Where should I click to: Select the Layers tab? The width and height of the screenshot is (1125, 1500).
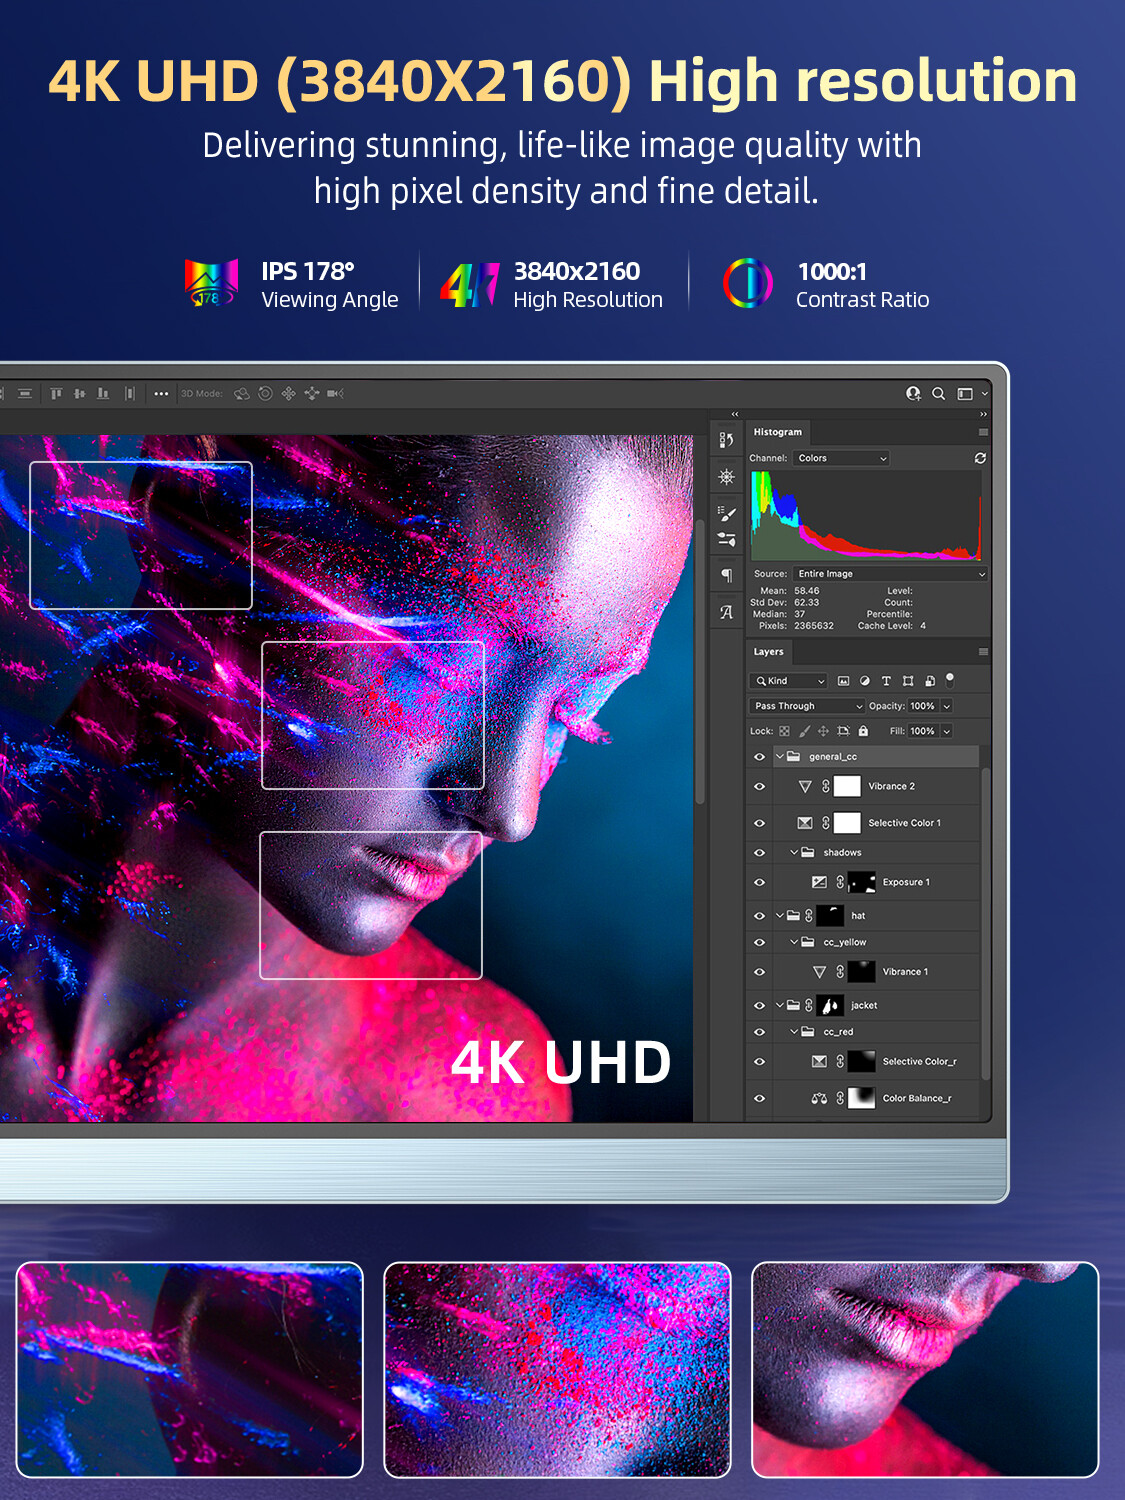point(769,652)
